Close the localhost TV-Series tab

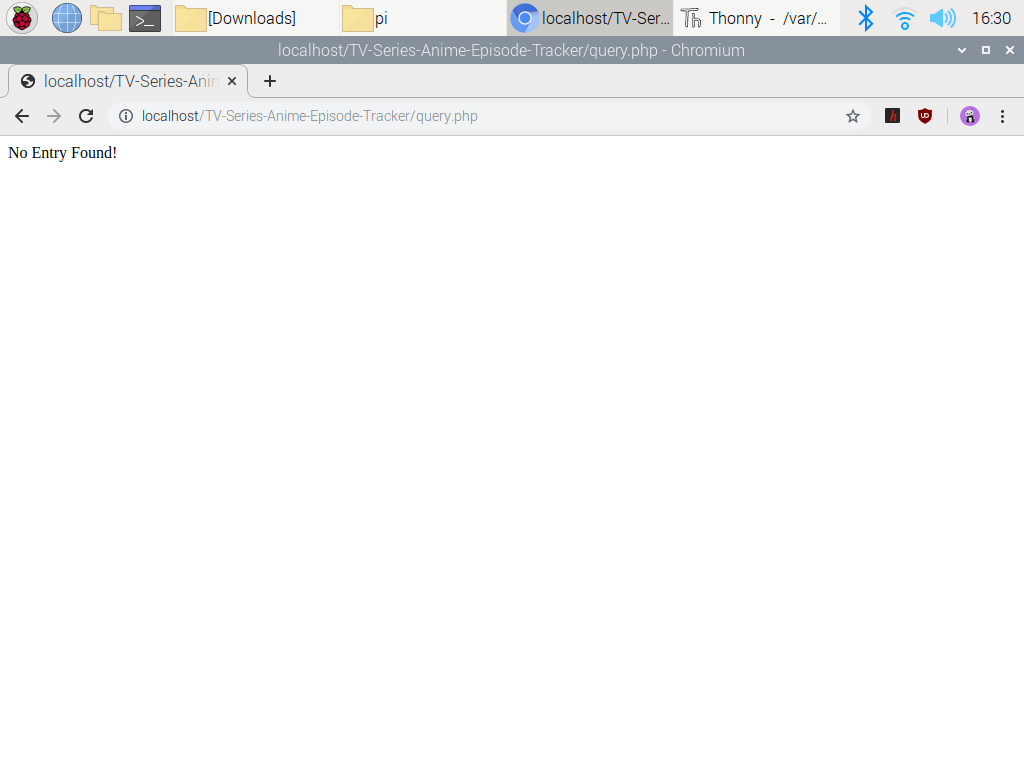point(232,81)
